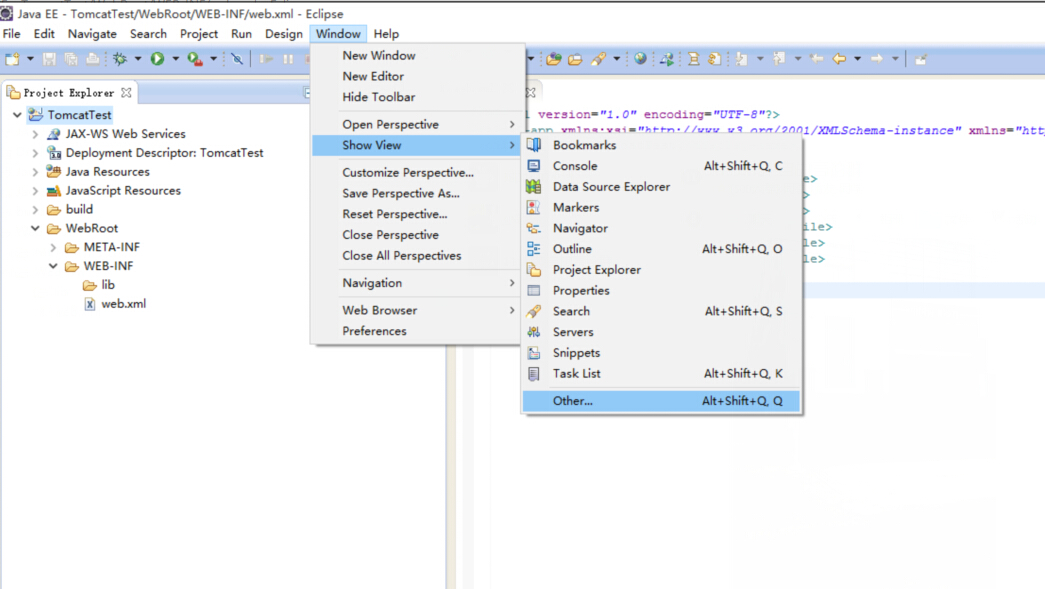Open dropdown arrow beside the New icon
This screenshot has height=589, width=1045.
pos(30,59)
